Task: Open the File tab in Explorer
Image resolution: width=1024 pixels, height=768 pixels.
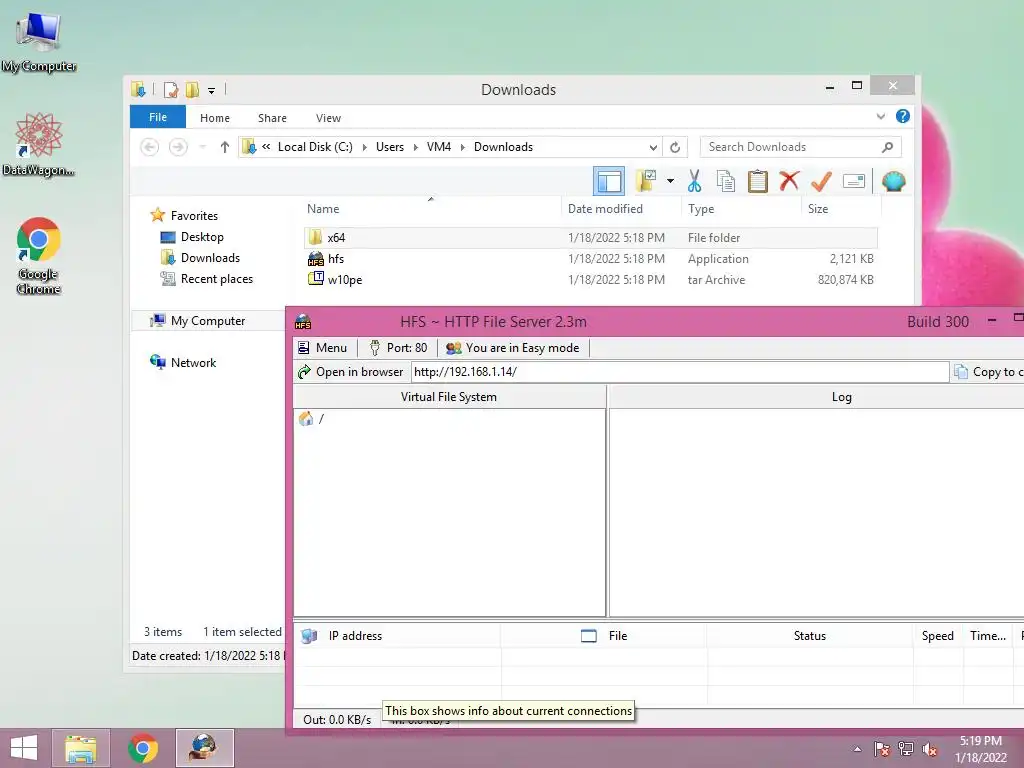Action: [157, 117]
